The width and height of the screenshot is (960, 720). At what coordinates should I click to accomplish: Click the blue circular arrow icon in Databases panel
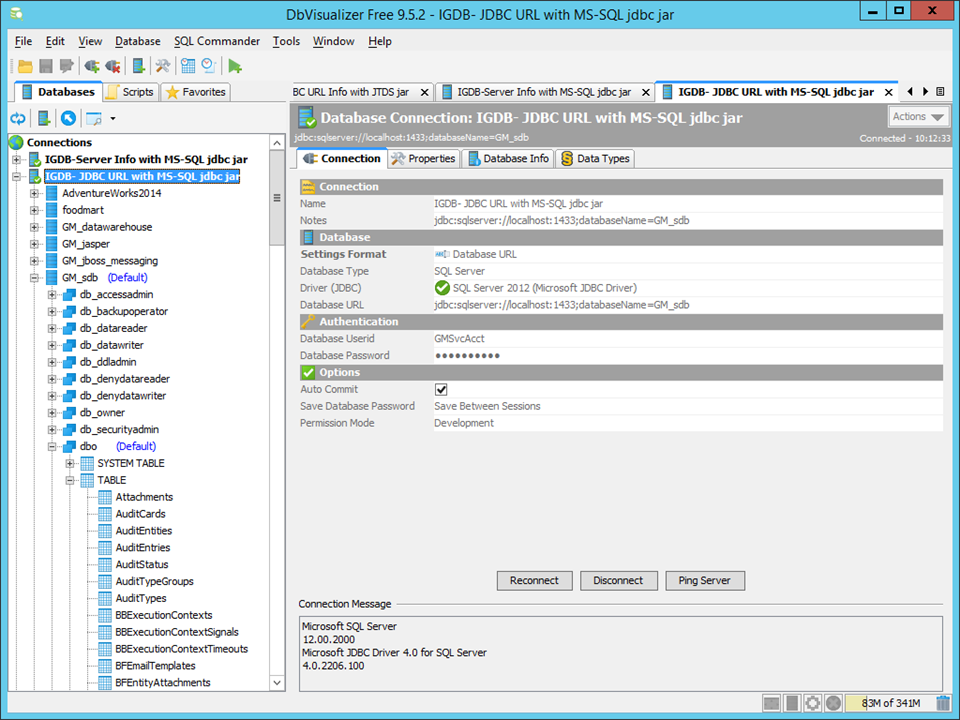(68, 118)
